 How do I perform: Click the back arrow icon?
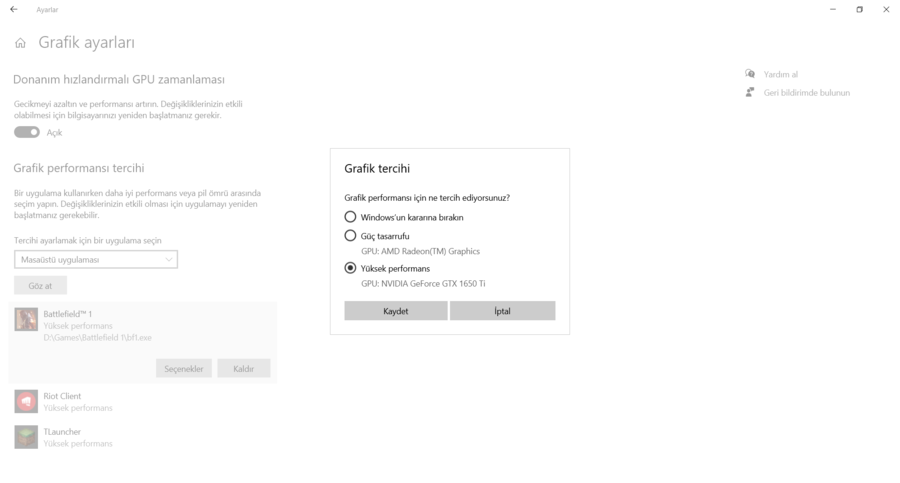pyautogui.click(x=13, y=9)
